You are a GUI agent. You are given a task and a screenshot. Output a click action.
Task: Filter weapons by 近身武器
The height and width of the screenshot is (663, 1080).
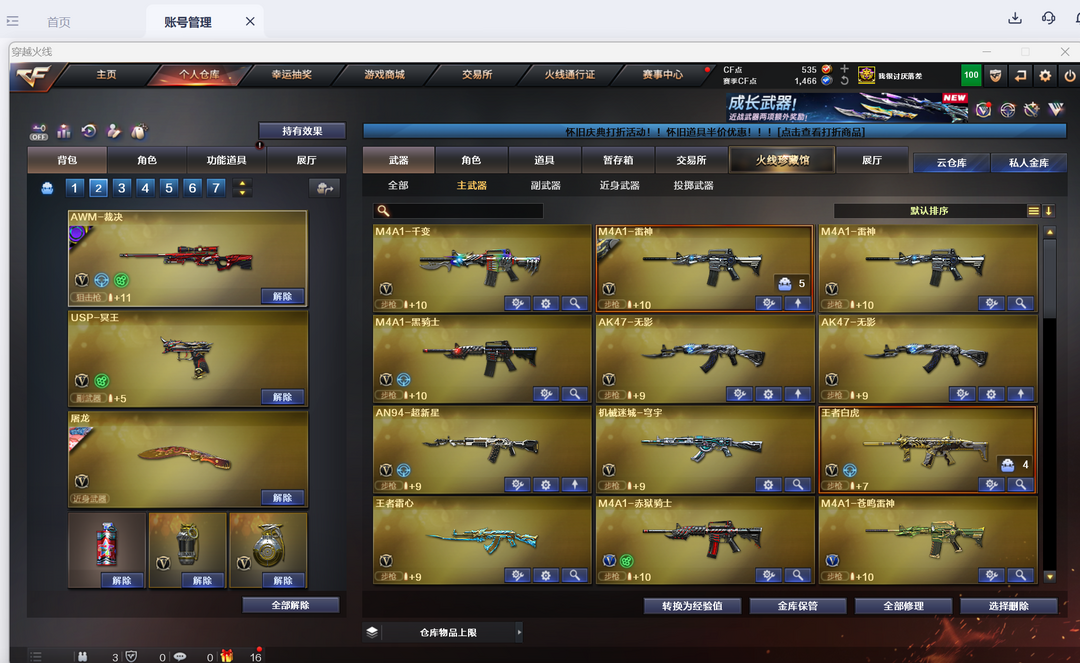(619, 185)
